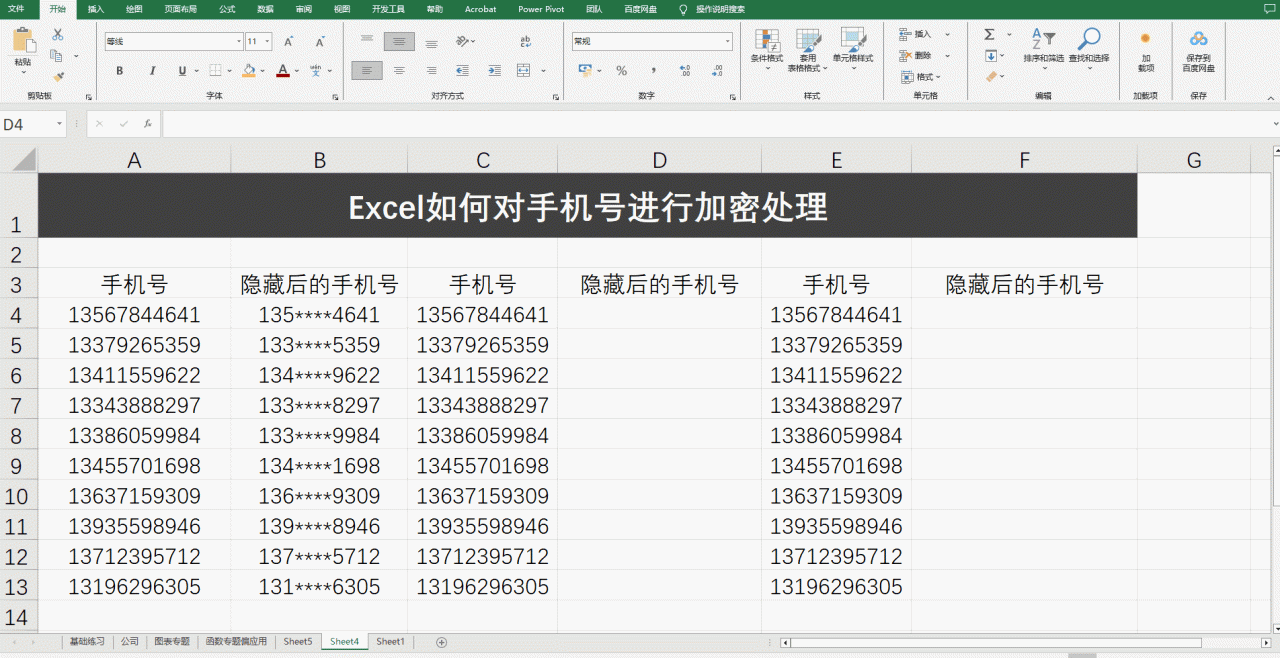This screenshot has width=1280, height=658.
Task: Open the Paste options dropdown arrow
Action: click(x=22, y=73)
